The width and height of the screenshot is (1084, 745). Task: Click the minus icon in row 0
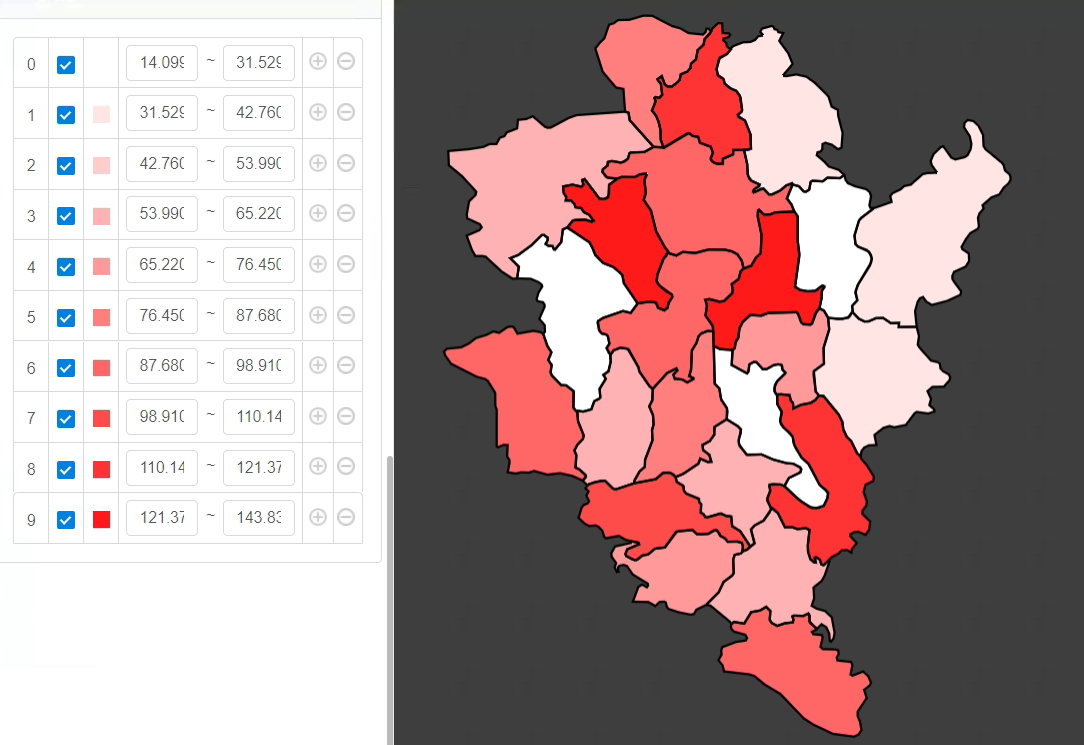346,61
